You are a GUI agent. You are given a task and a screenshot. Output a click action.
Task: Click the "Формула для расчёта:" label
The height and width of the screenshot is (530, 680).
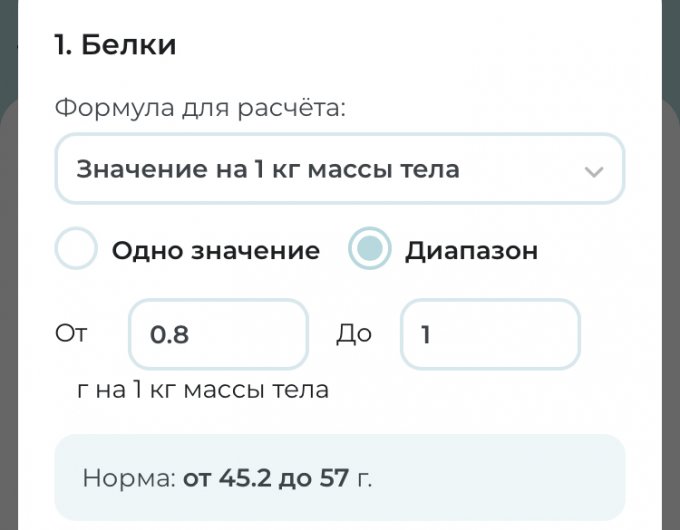tap(200, 107)
